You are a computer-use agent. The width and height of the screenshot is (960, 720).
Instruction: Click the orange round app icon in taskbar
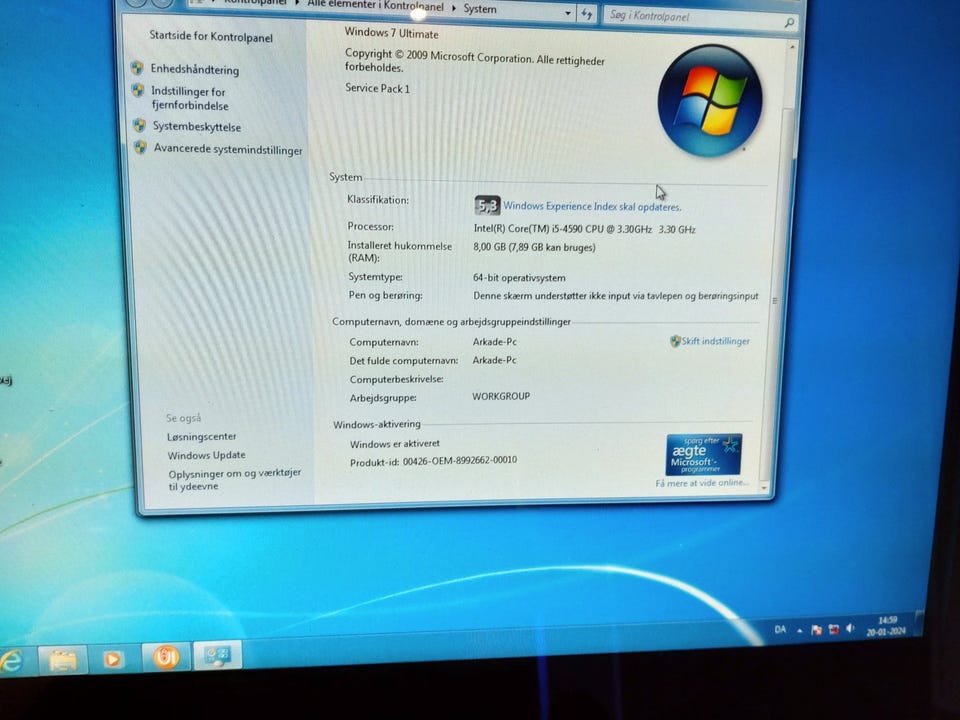click(x=166, y=657)
